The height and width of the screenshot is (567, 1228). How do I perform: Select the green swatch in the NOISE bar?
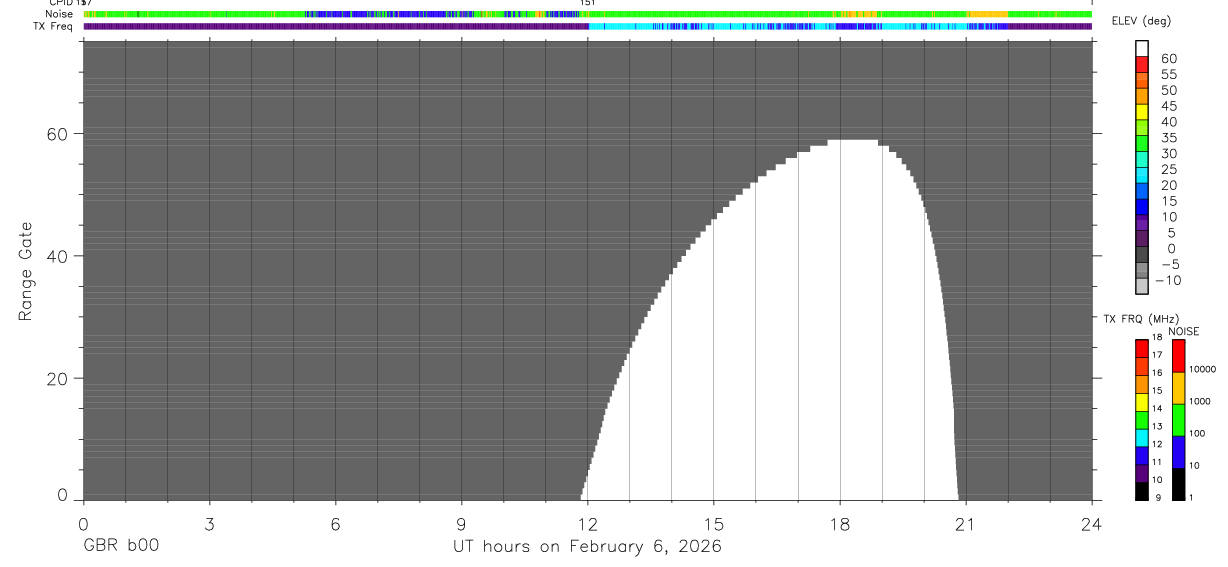click(x=1178, y=420)
